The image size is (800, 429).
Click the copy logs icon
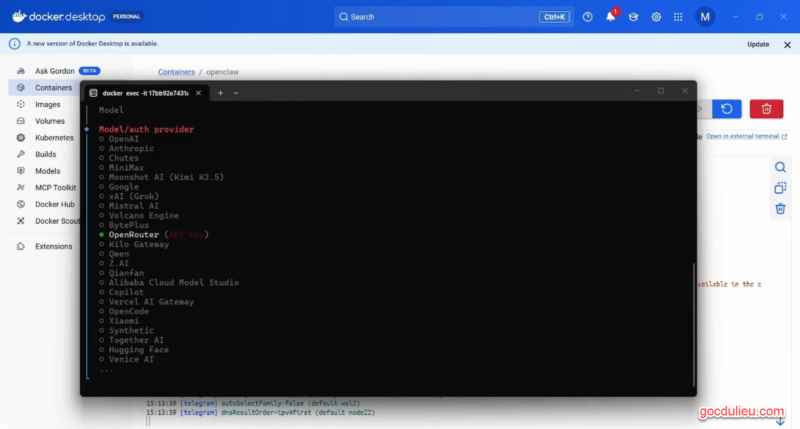(780, 188)
